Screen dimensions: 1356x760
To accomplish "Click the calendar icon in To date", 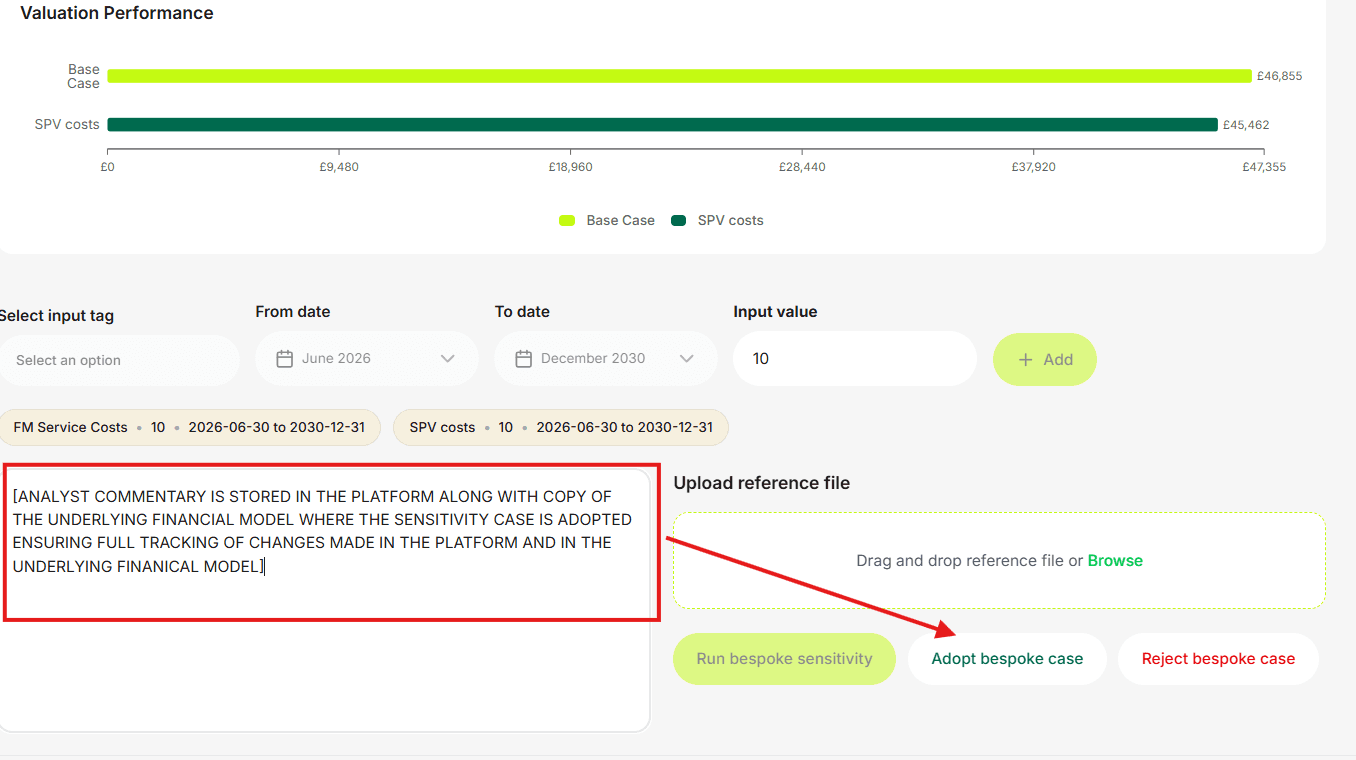I will tap(523, 359).
